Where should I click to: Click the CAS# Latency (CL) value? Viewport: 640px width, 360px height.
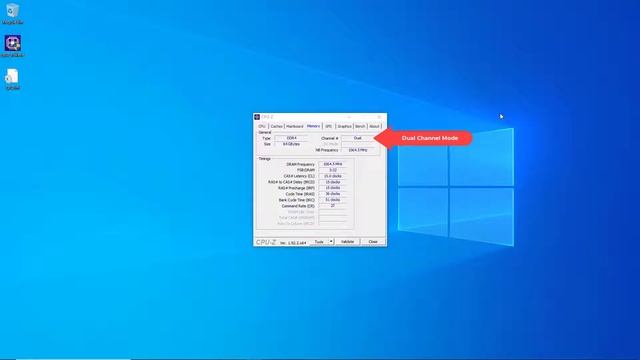[333, 176]
